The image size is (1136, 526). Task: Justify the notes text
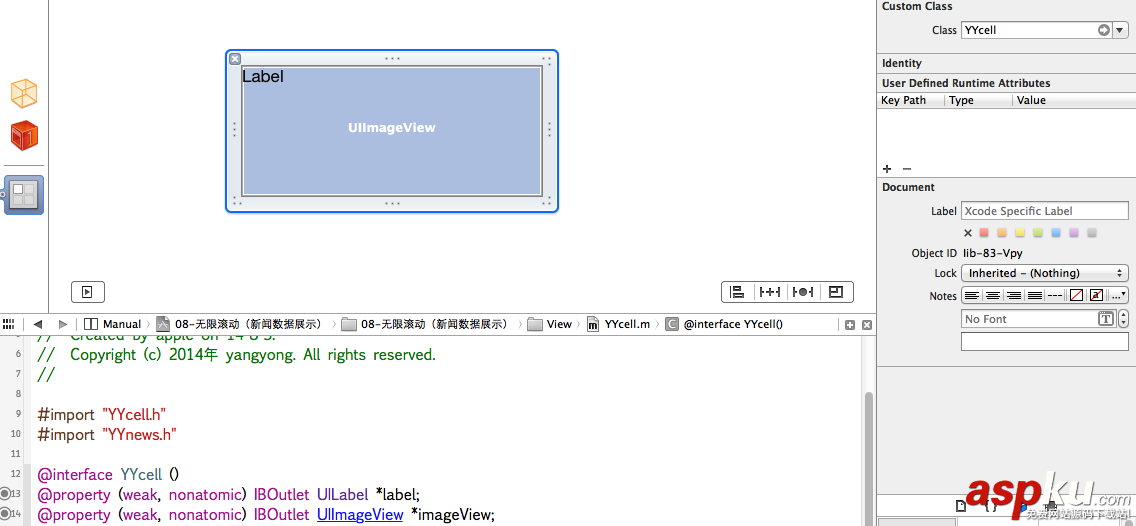1034,295
